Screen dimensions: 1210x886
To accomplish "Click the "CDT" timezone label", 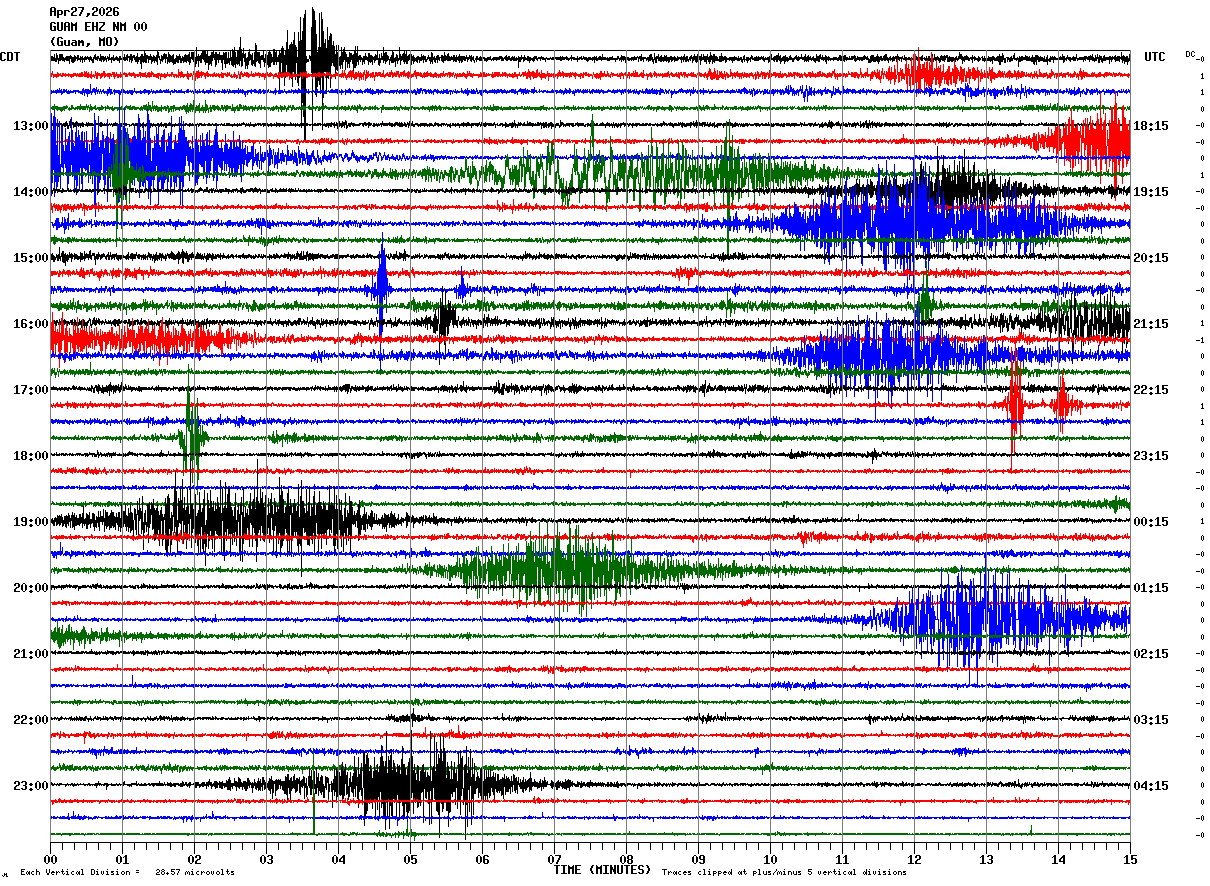I will coord(10,57).
